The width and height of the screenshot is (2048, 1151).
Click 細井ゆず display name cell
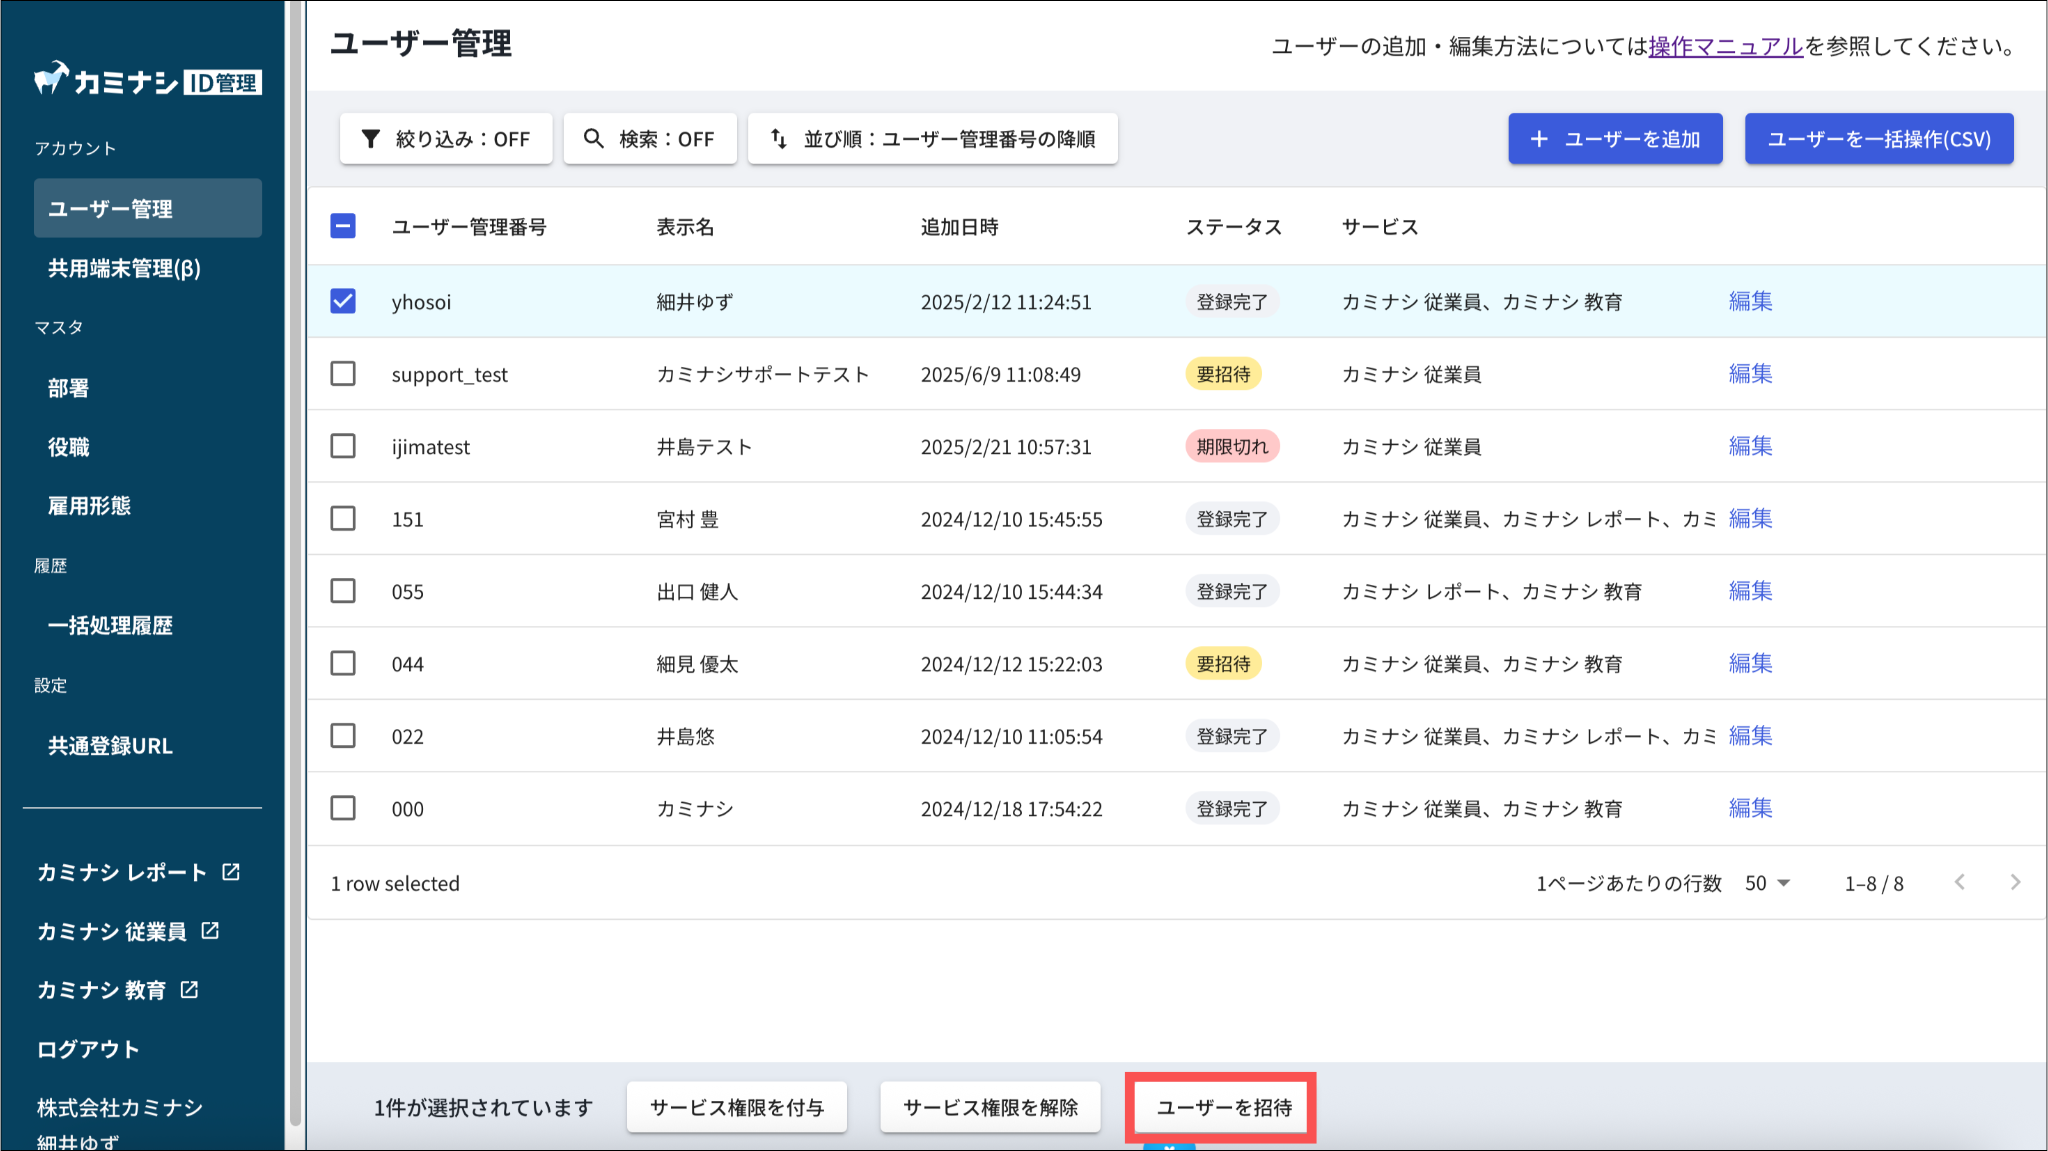point(695,302)
